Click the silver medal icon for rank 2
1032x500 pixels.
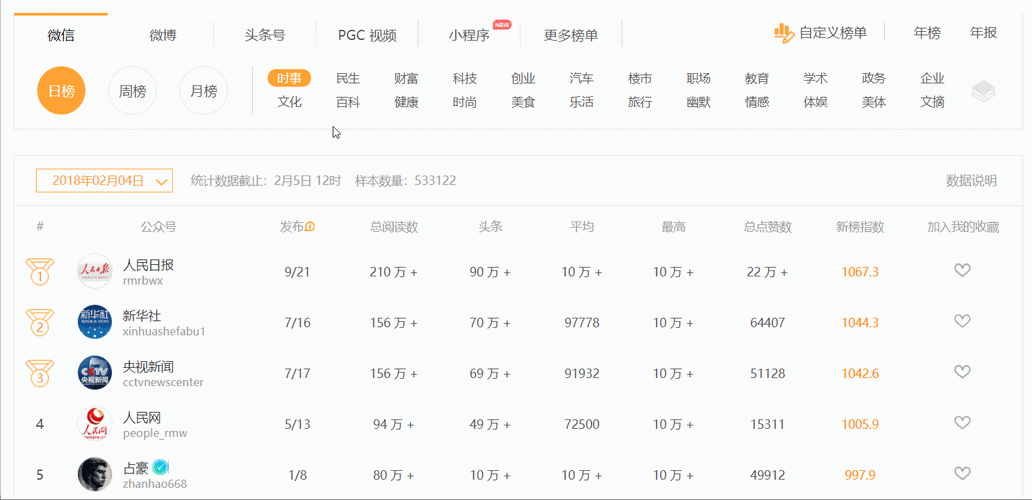39,322
